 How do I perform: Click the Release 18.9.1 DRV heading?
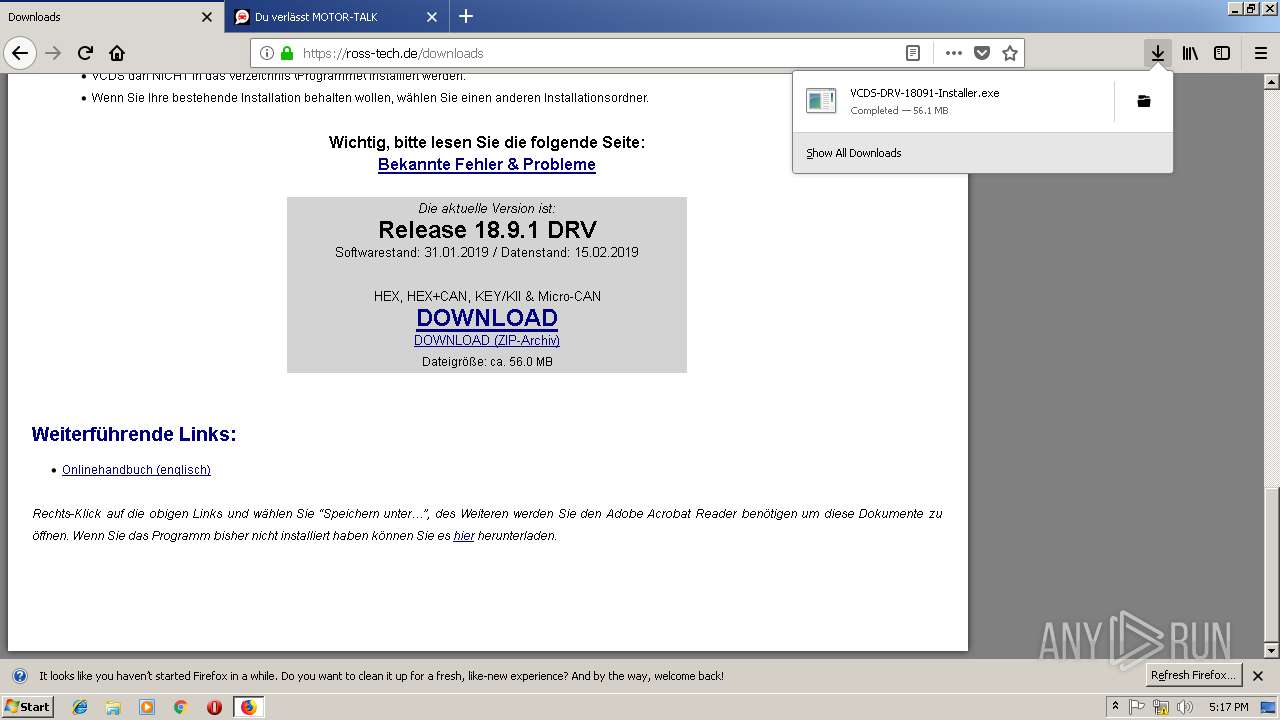pyautogui.click(x=487, y=230)
